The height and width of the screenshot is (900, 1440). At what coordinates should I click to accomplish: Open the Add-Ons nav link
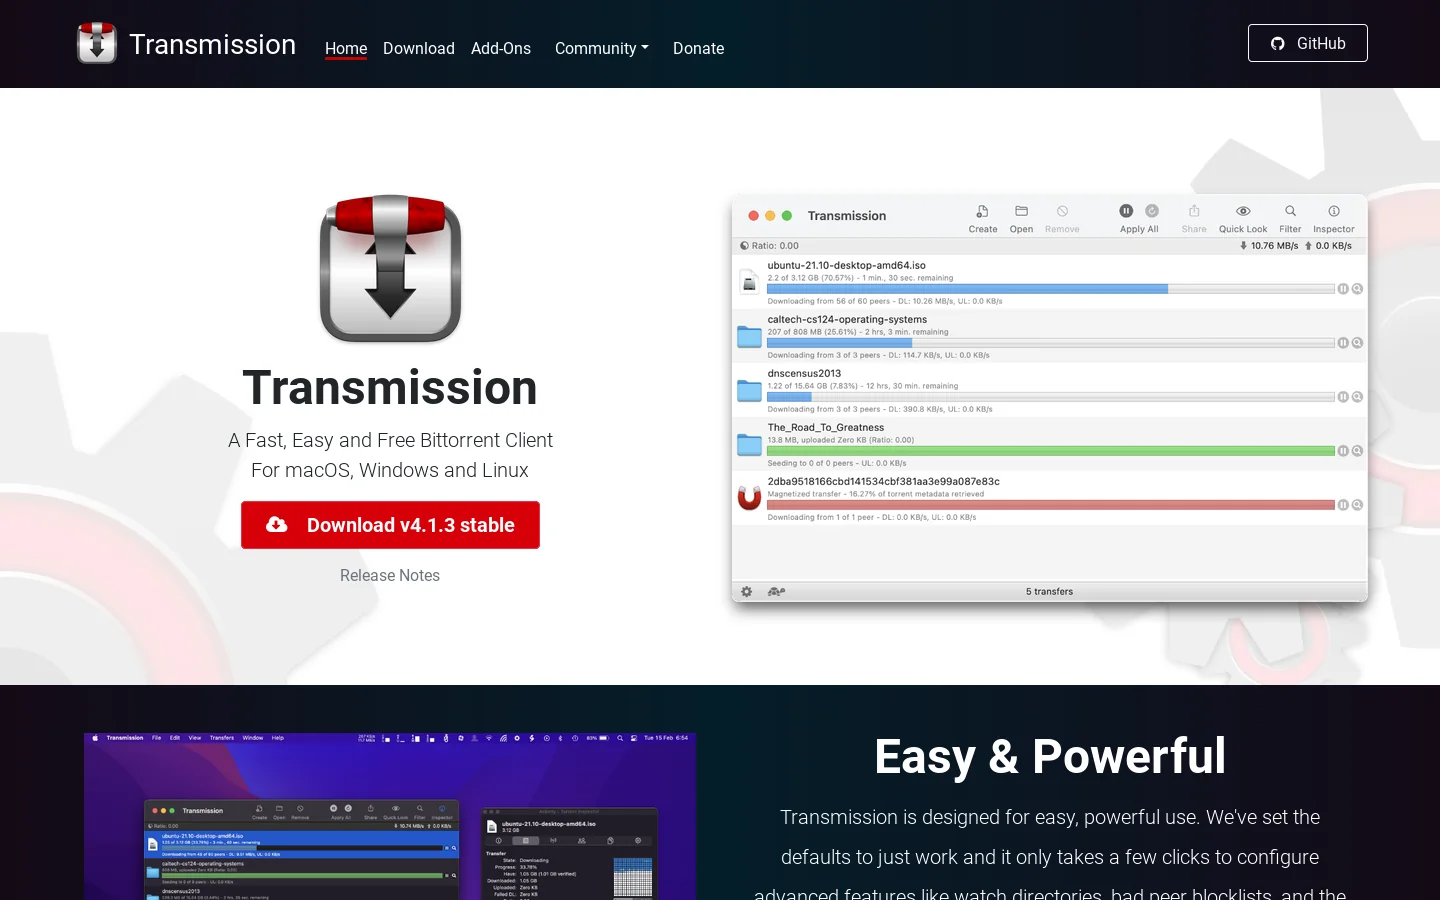coord(501,48)
